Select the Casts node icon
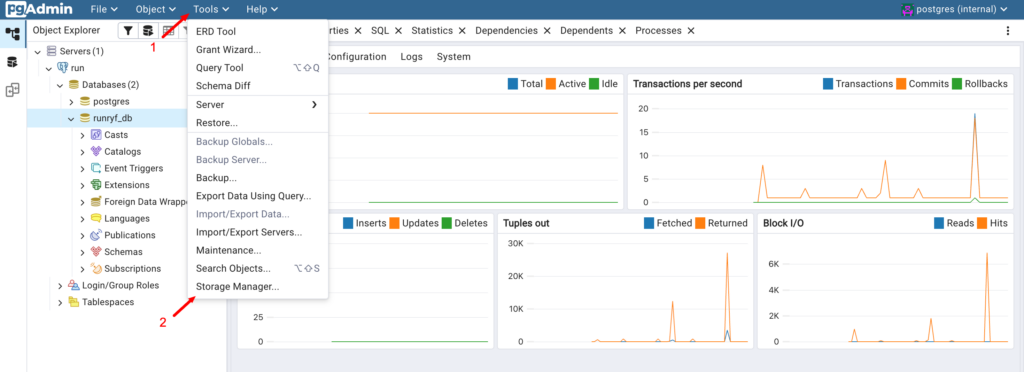Image resolution: width=1024 pixels, height=372 pixels. pos(96,135)
